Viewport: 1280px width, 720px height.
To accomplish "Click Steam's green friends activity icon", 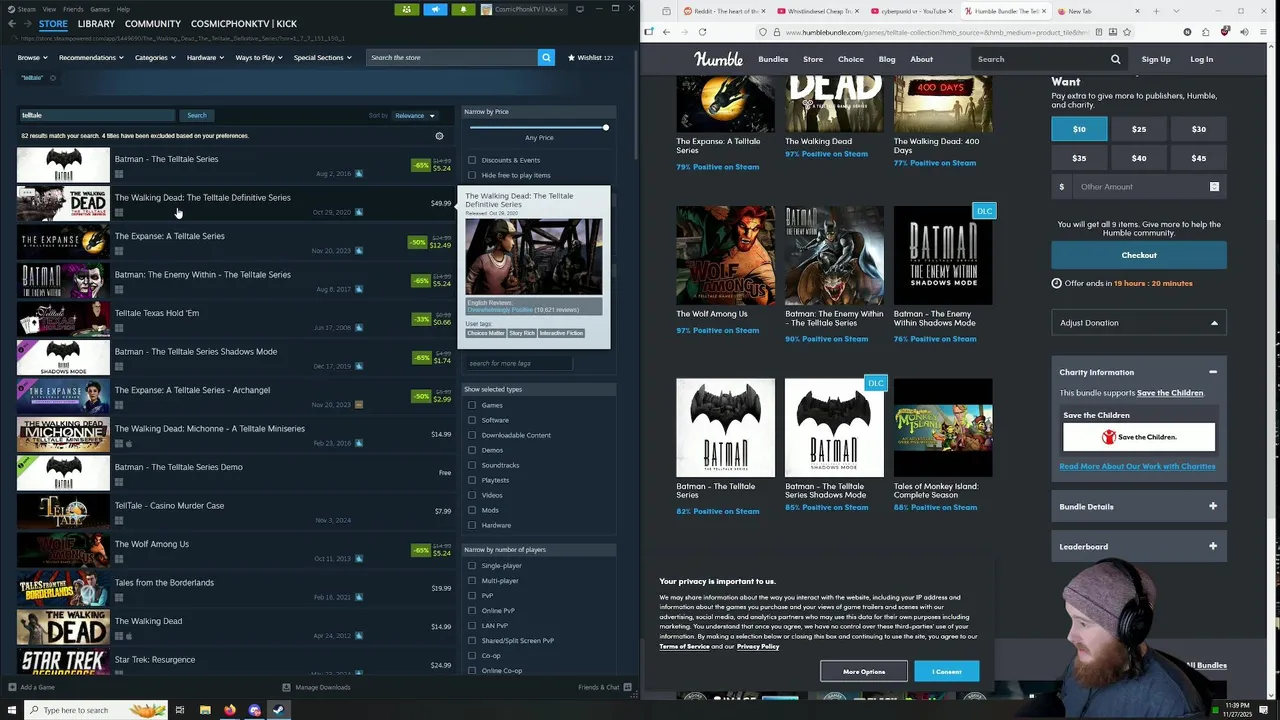I will 406,9.
